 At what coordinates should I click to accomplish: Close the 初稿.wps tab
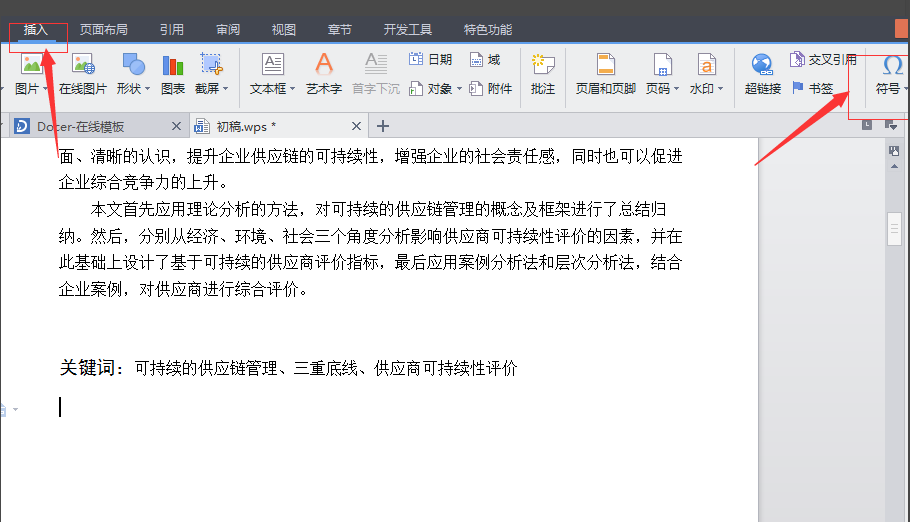pyautogui.click(x=356, y=126)
